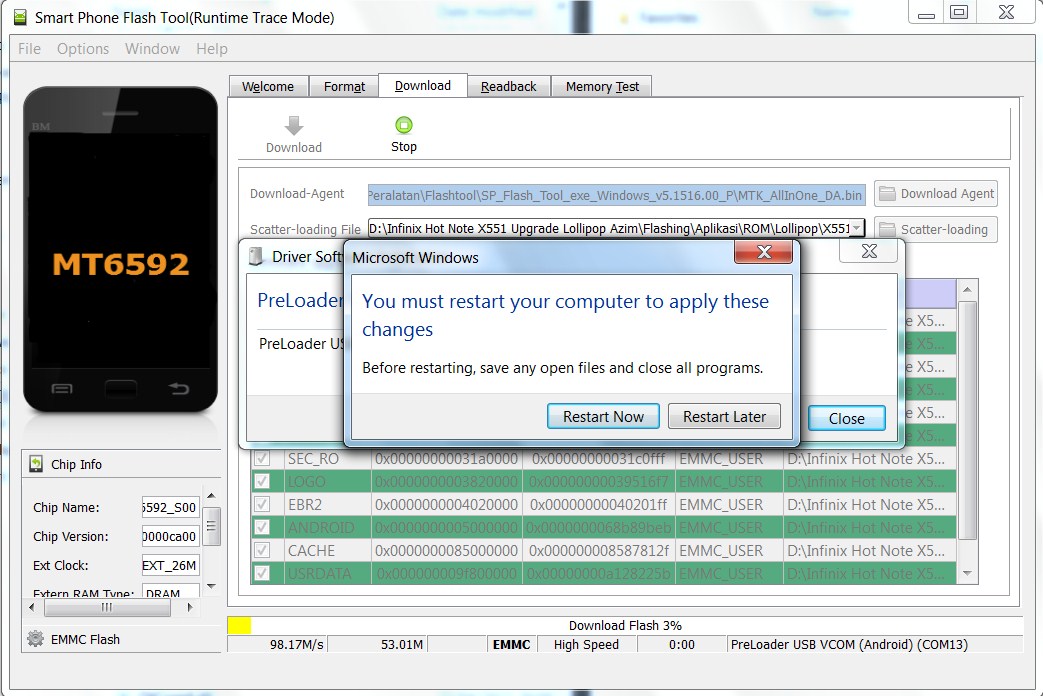This screenshot has width=1043, height=696.
Task: Click the SEC_RO partition name
Action: click(313, 458)
